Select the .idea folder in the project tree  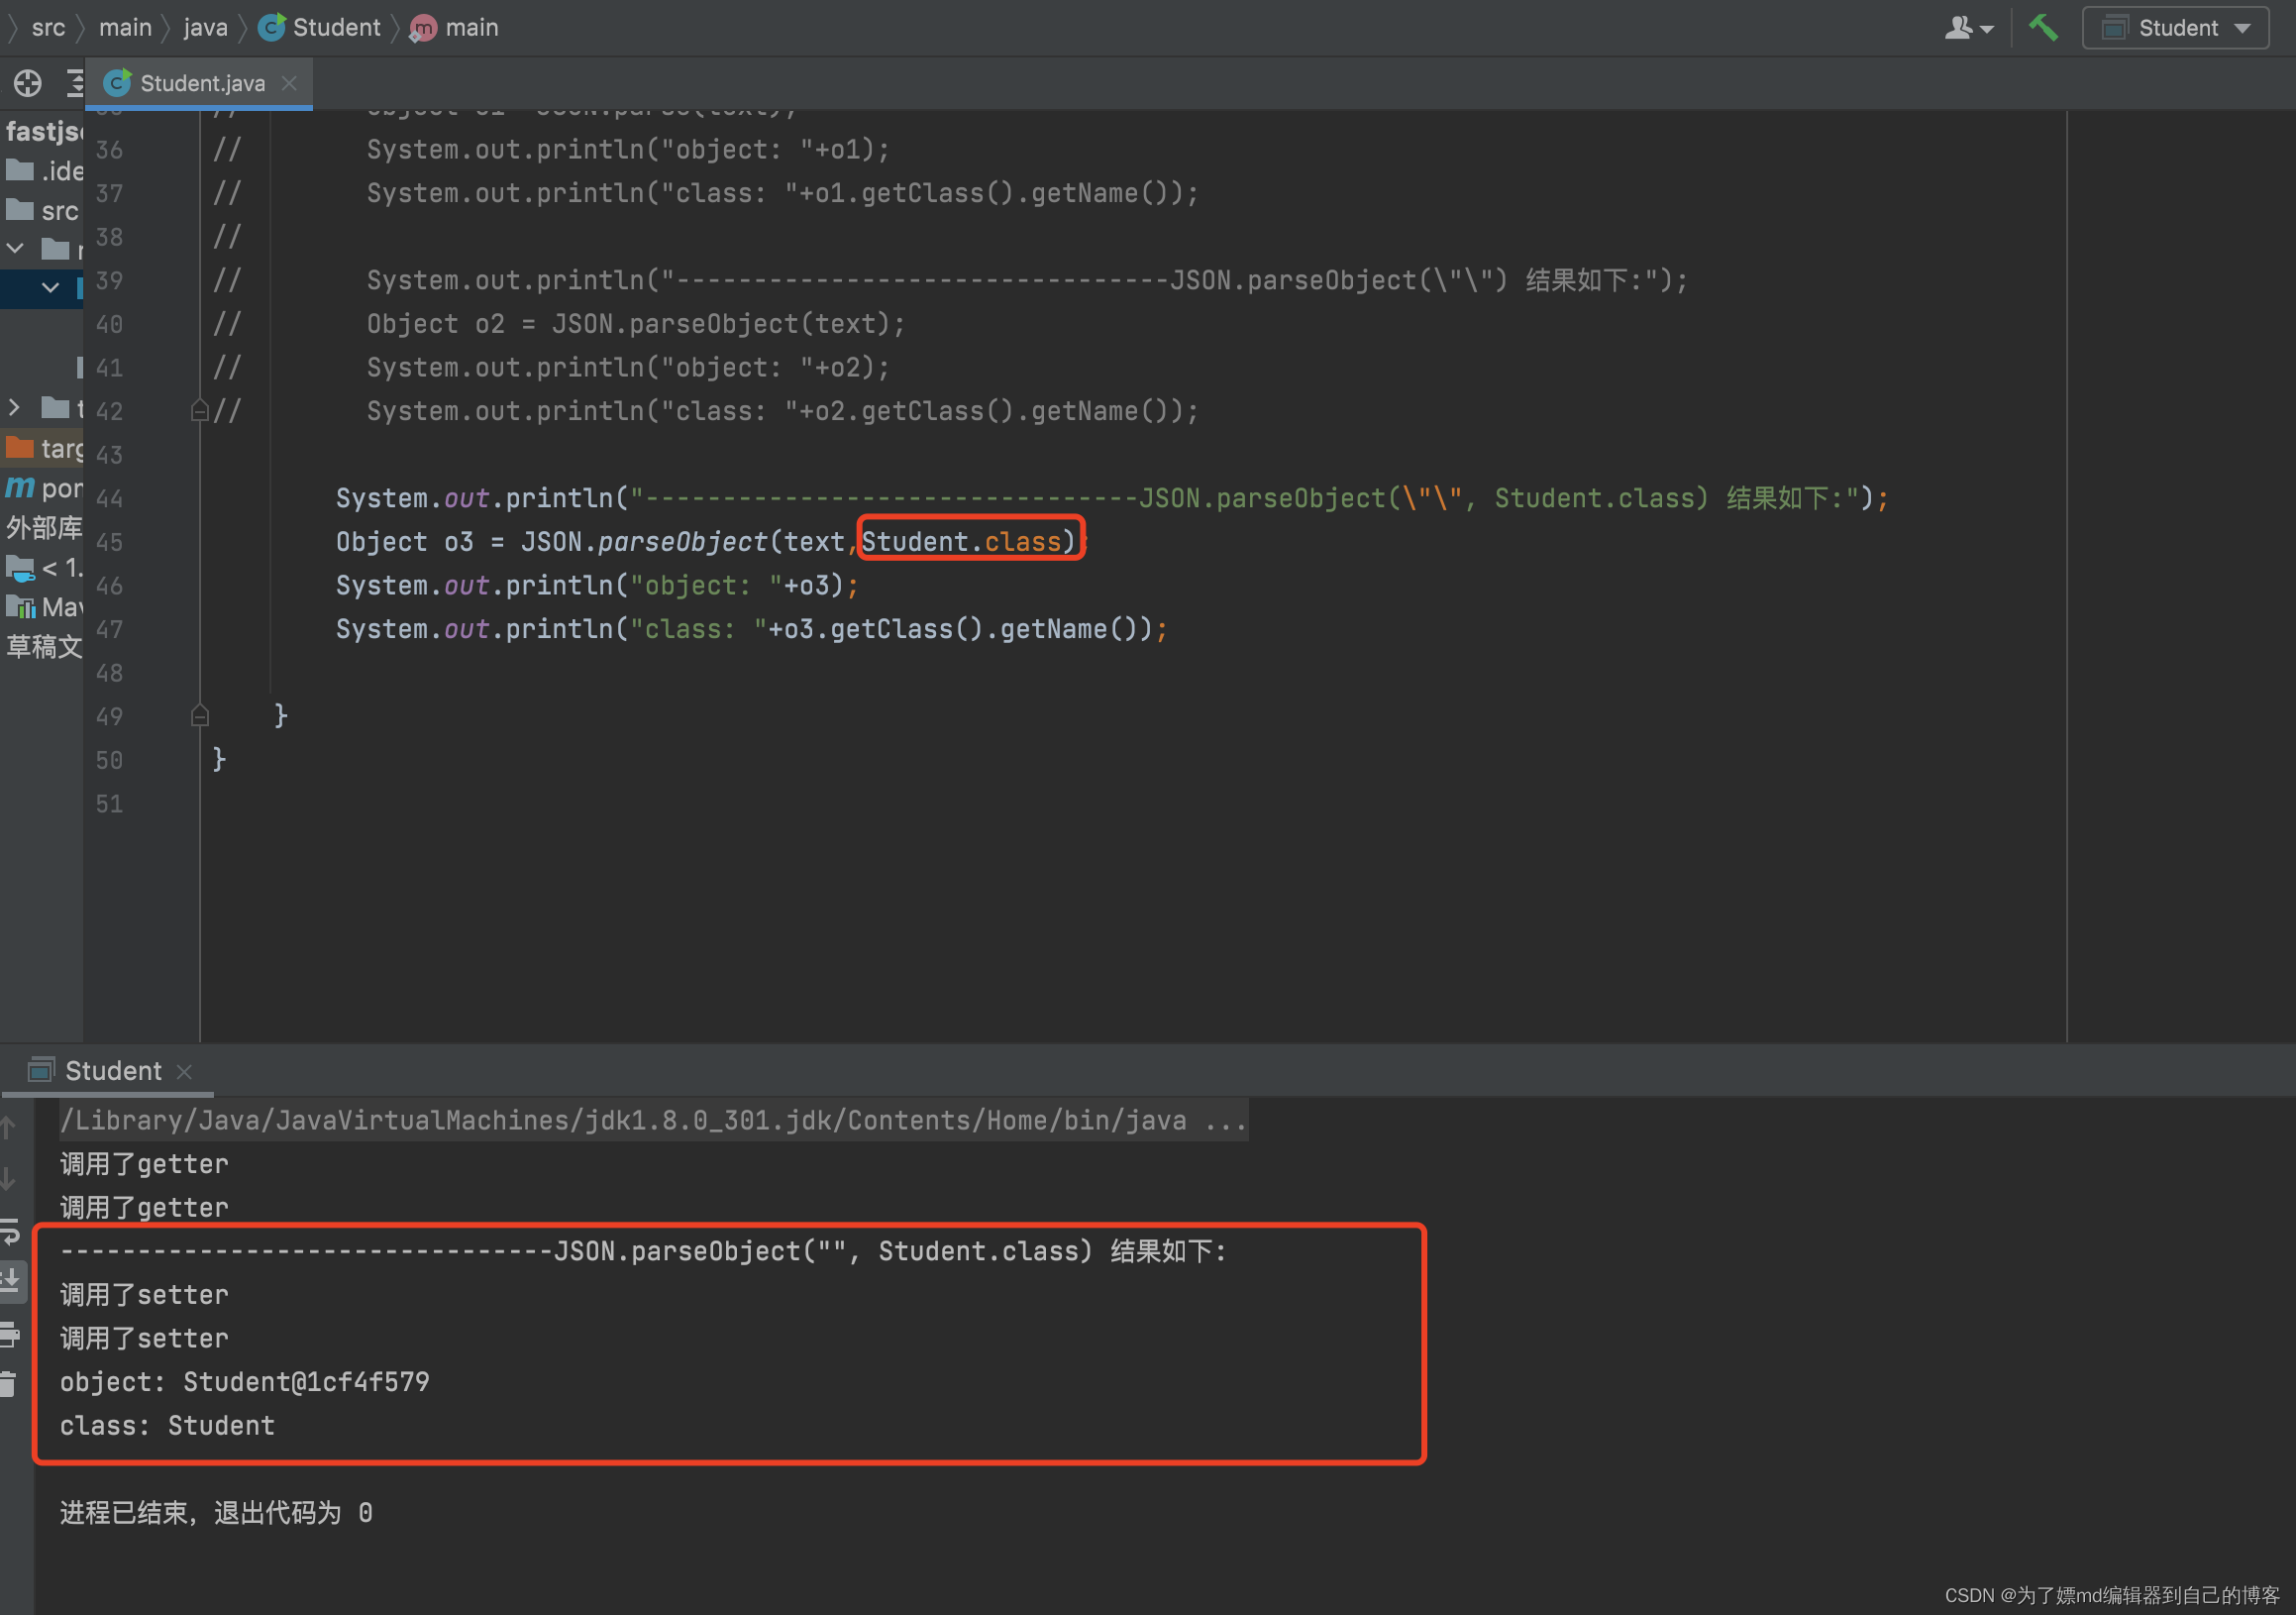click(42, 171)
